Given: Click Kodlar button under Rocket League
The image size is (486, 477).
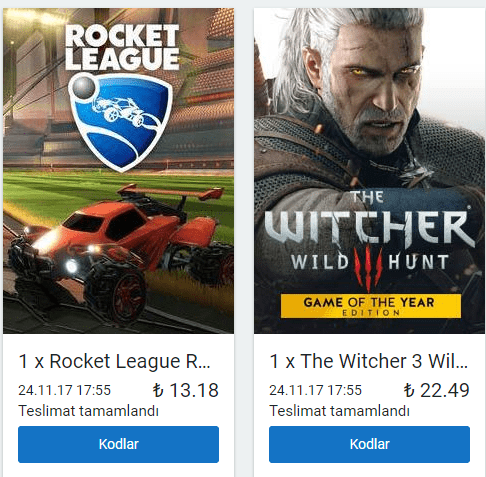Looking at the screenshot, I should point(118,444).
